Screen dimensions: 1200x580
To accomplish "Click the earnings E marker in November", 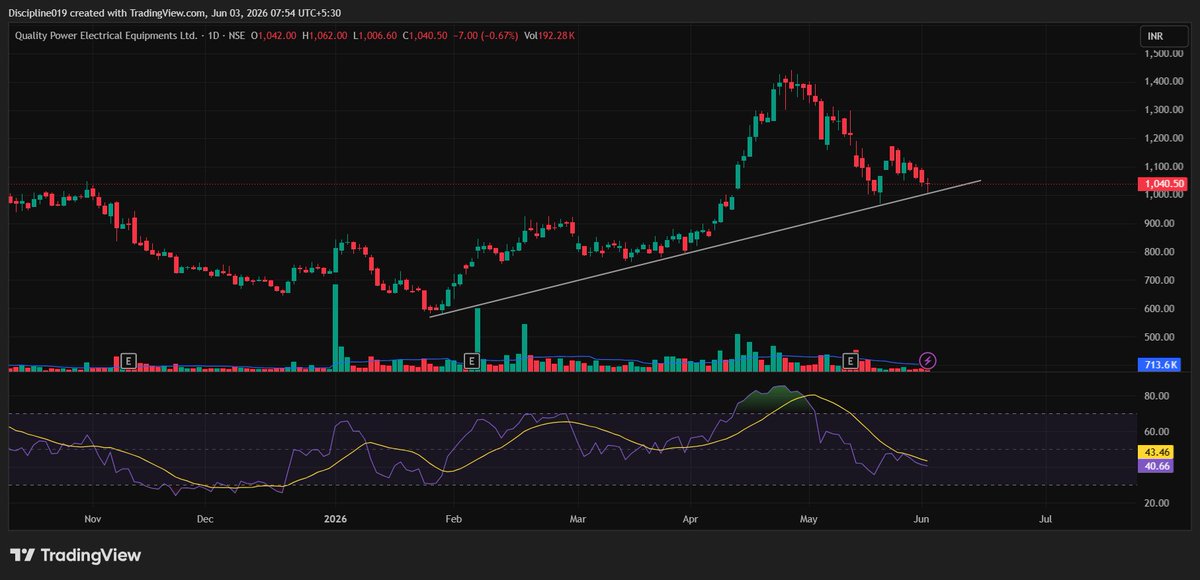I will click(x=127, y=360).
